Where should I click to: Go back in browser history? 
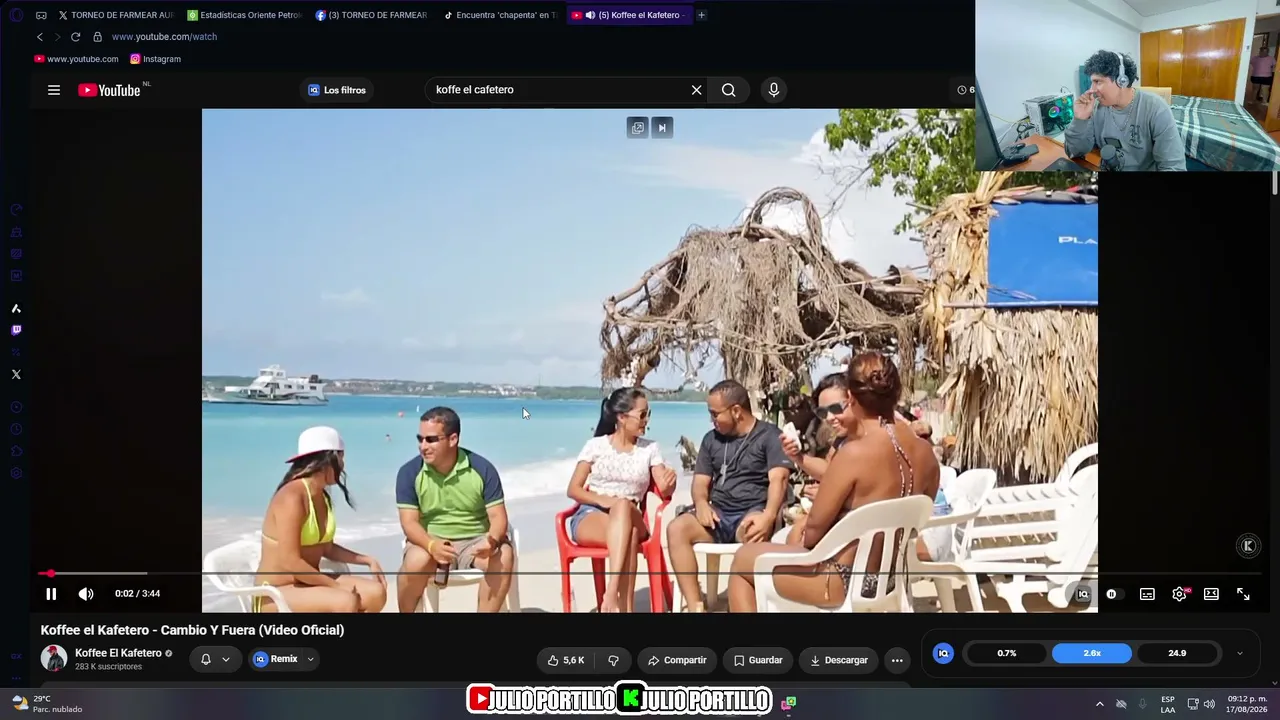[40, 37]
